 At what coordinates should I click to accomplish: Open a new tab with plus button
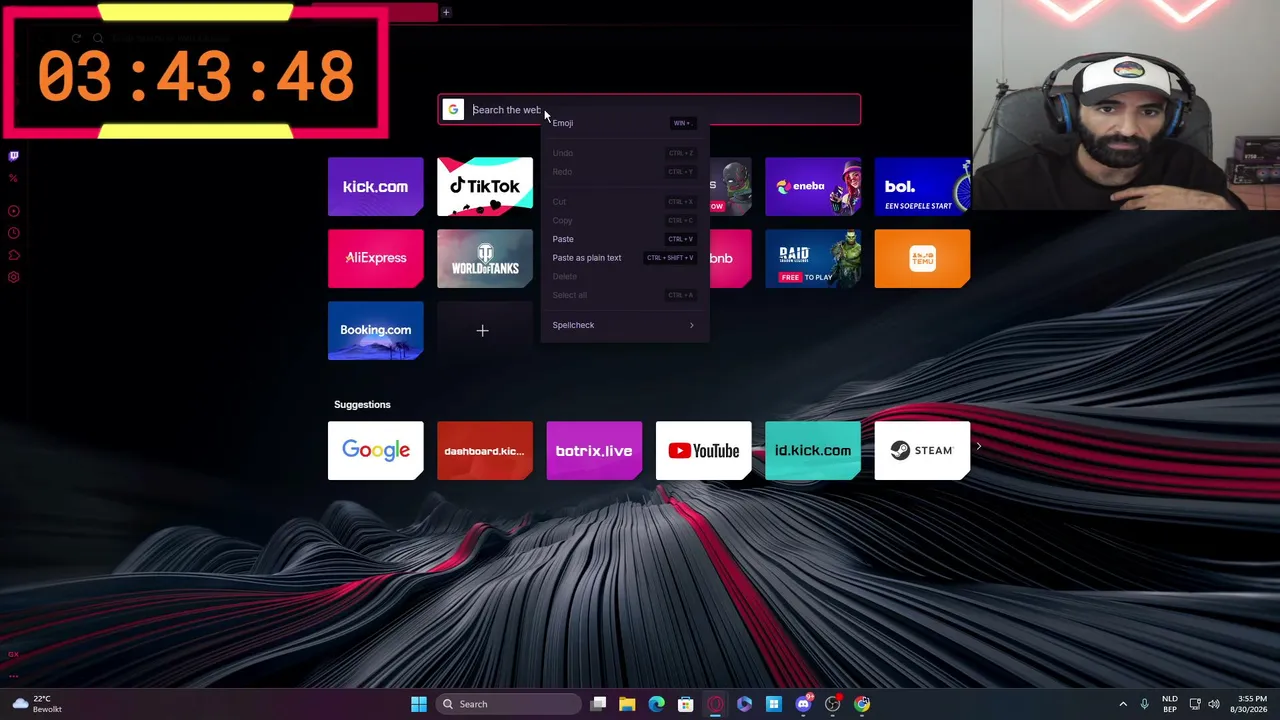[446, 12]
